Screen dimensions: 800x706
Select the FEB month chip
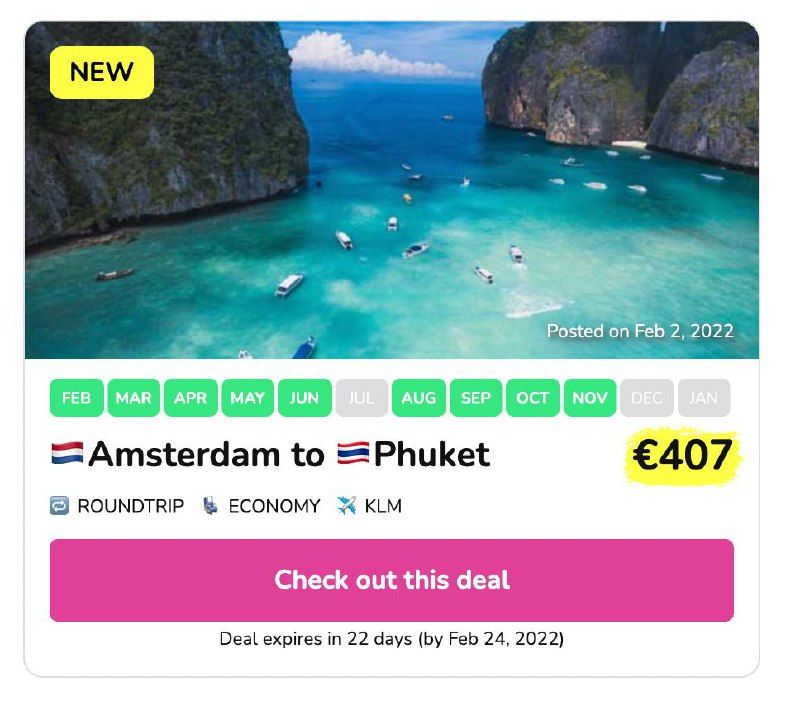point(77,397)
